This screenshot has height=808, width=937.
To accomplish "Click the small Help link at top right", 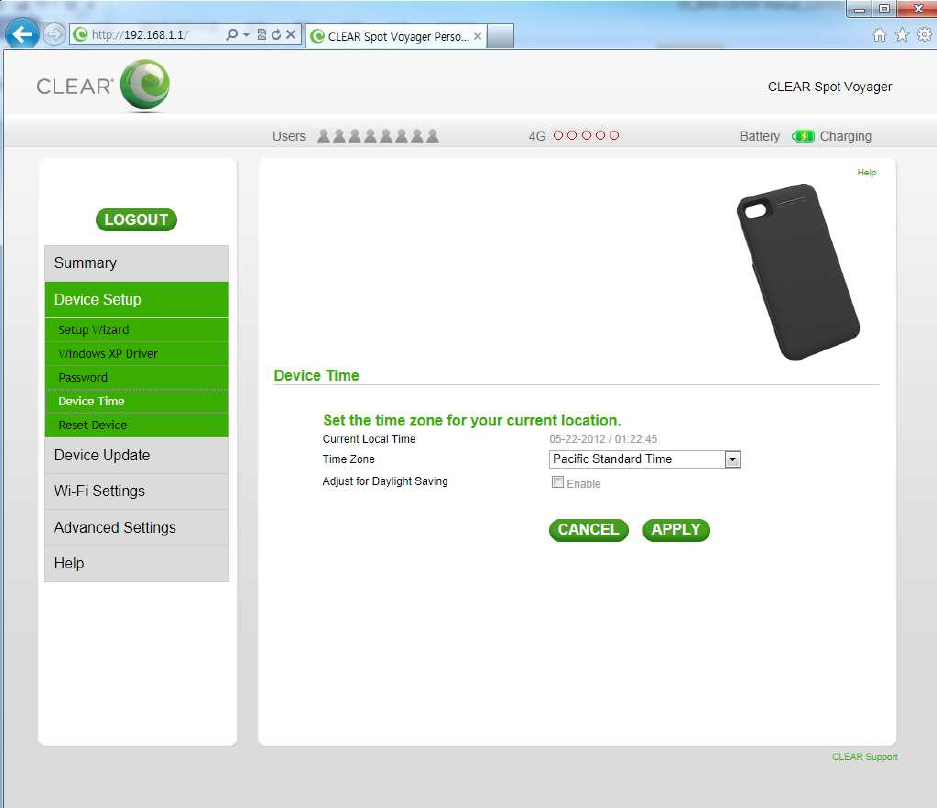I will 866,172.
